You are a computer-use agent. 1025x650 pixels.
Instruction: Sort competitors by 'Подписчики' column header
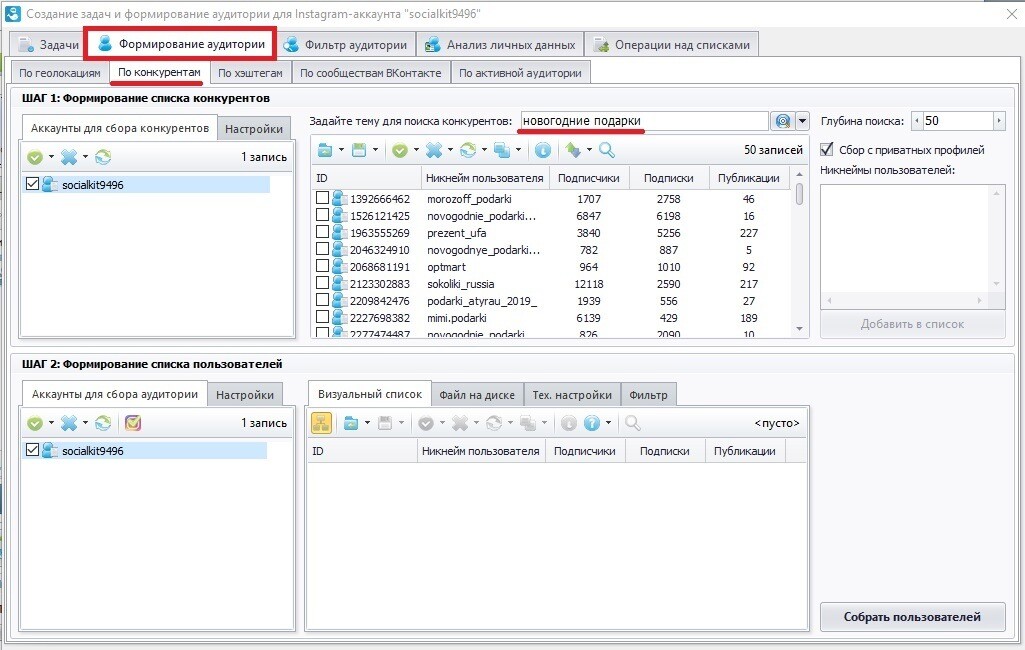(x=588, y=178)
